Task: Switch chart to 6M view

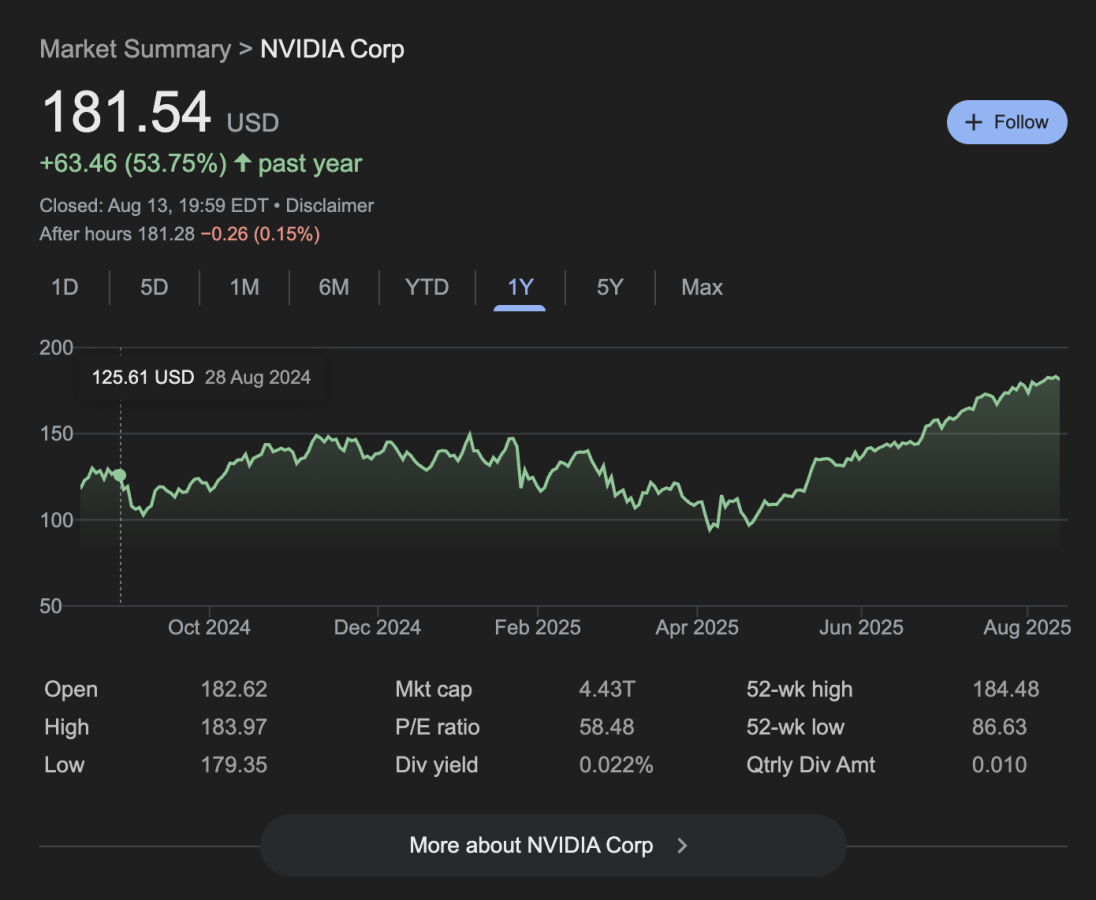Action: pos(334,288)
